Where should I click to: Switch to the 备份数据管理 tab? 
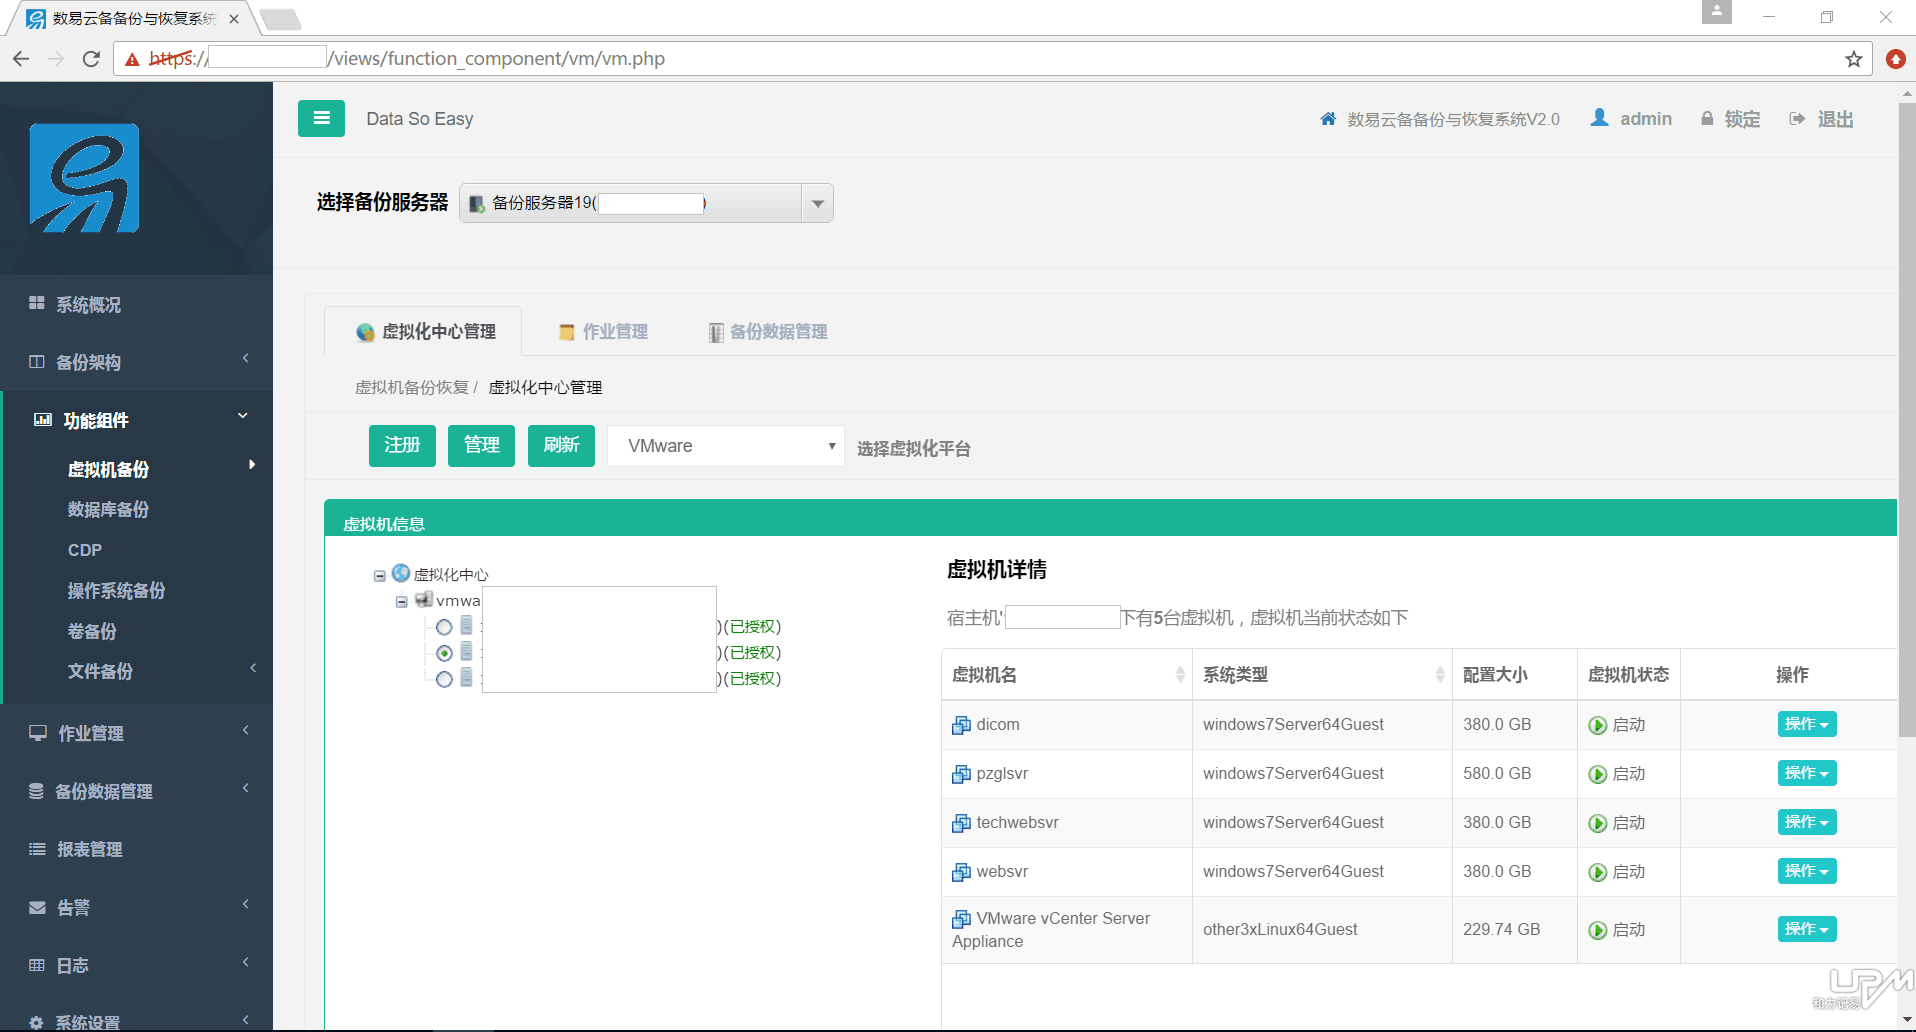click(x=768, y=332)
